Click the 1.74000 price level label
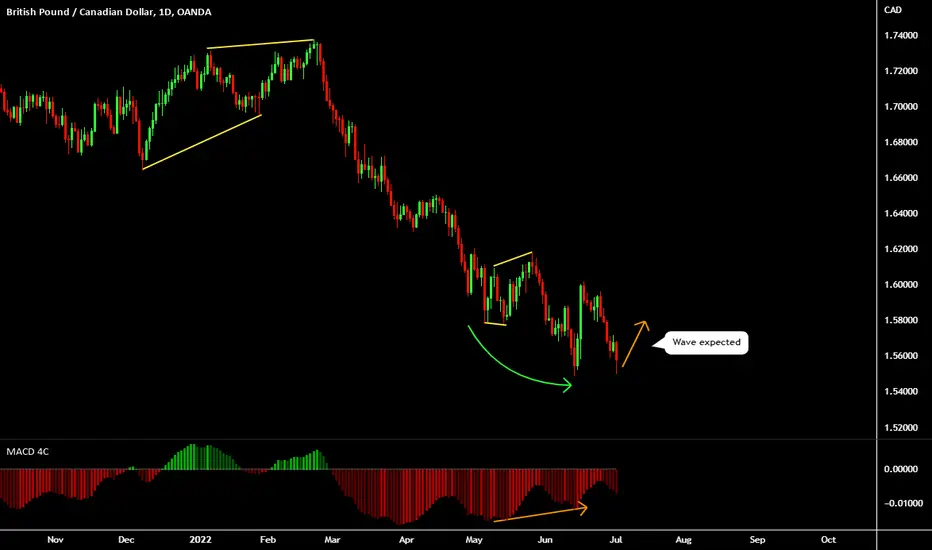 (x=900, y=36)
